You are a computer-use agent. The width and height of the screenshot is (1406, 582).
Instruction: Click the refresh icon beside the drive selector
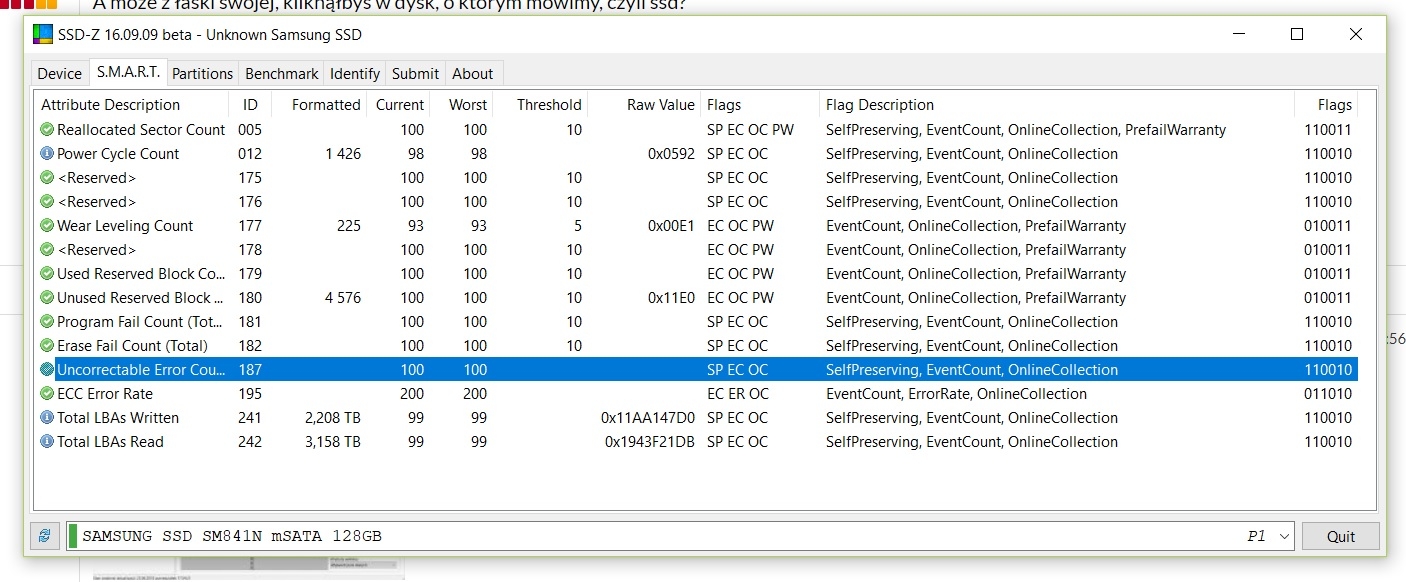click(44, 536)
